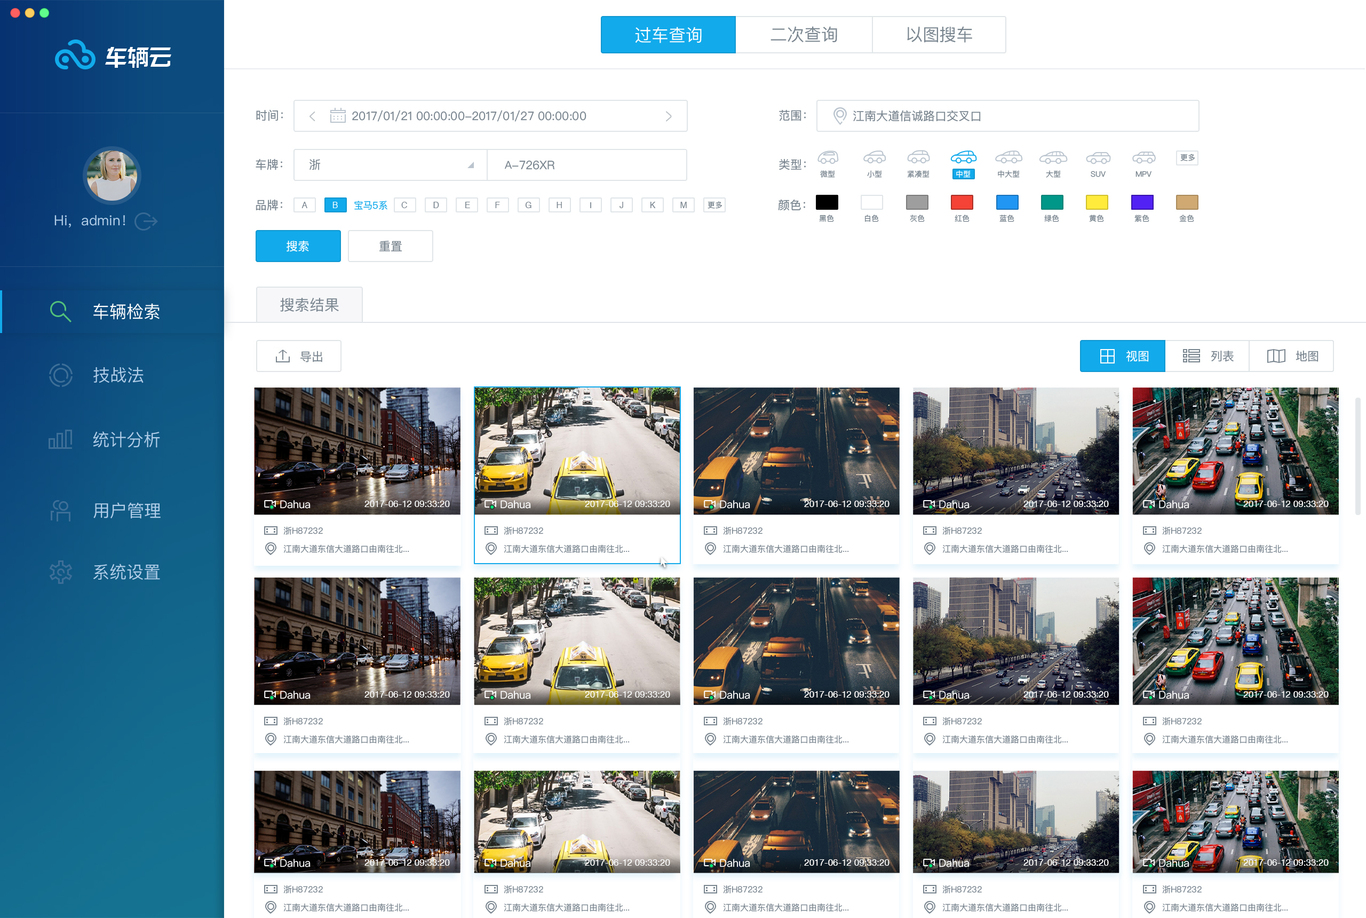Toggle selected brand letter B filter
This screenshot has width=1366, height=918.
335,205
